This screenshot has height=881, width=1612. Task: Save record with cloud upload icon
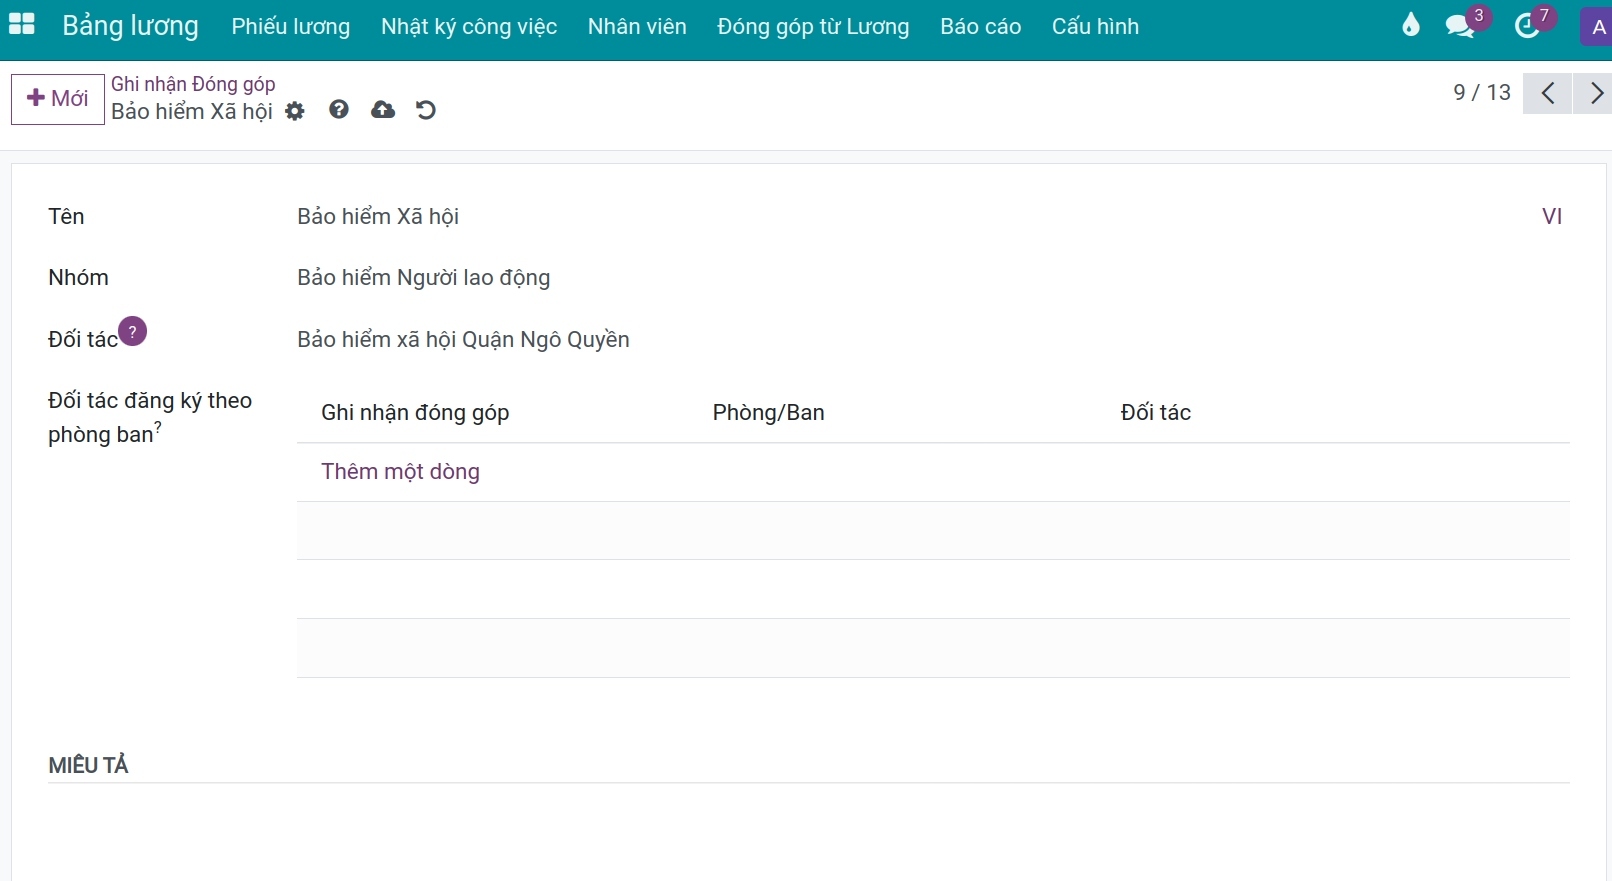[383, 109]
